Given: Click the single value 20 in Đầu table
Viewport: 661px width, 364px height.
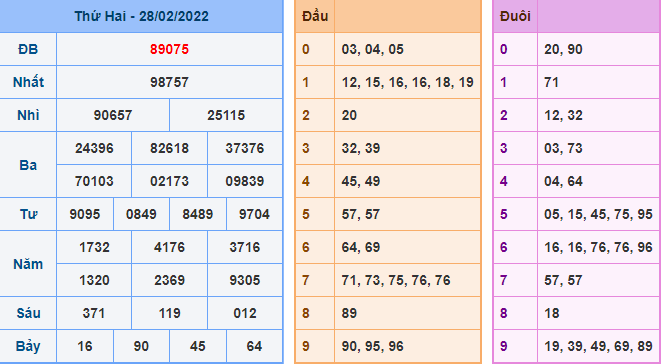Looking at the screenshot, I should coord(349,115).
